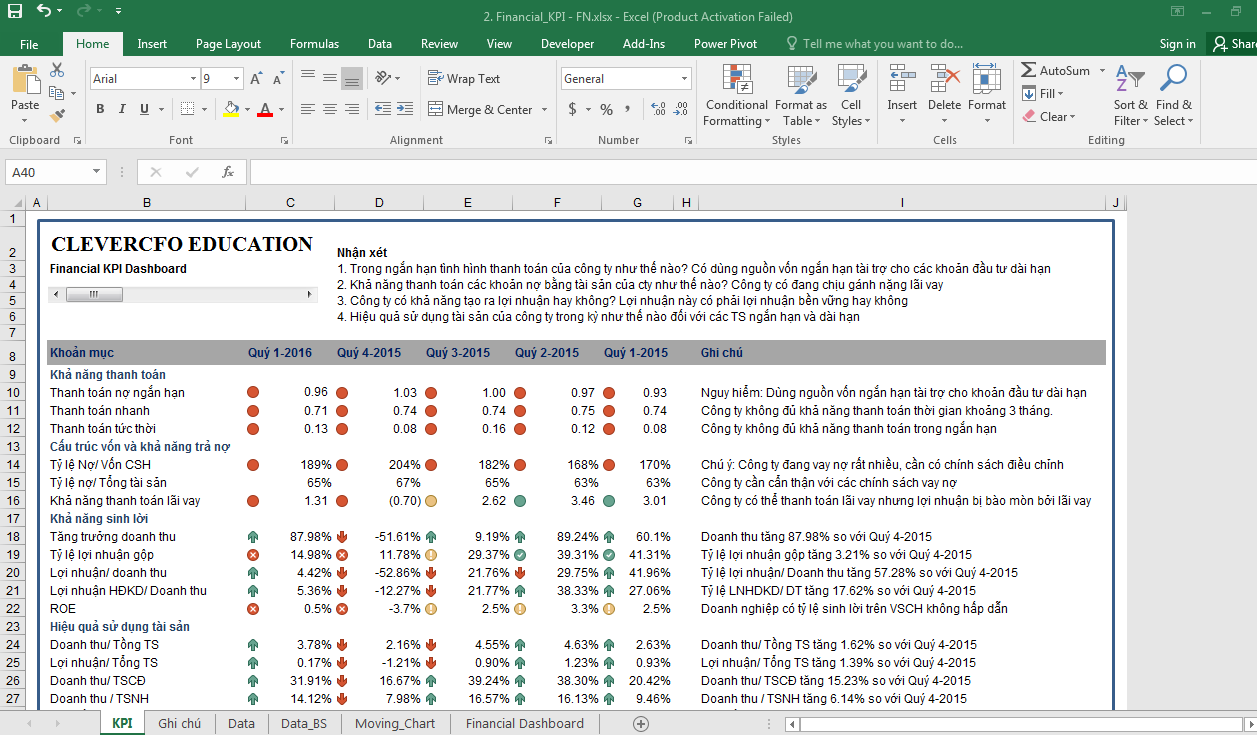Add a new sheet with plus icon
The width and height of the screenshot is (1257, 735).
(x=641, y=723)
